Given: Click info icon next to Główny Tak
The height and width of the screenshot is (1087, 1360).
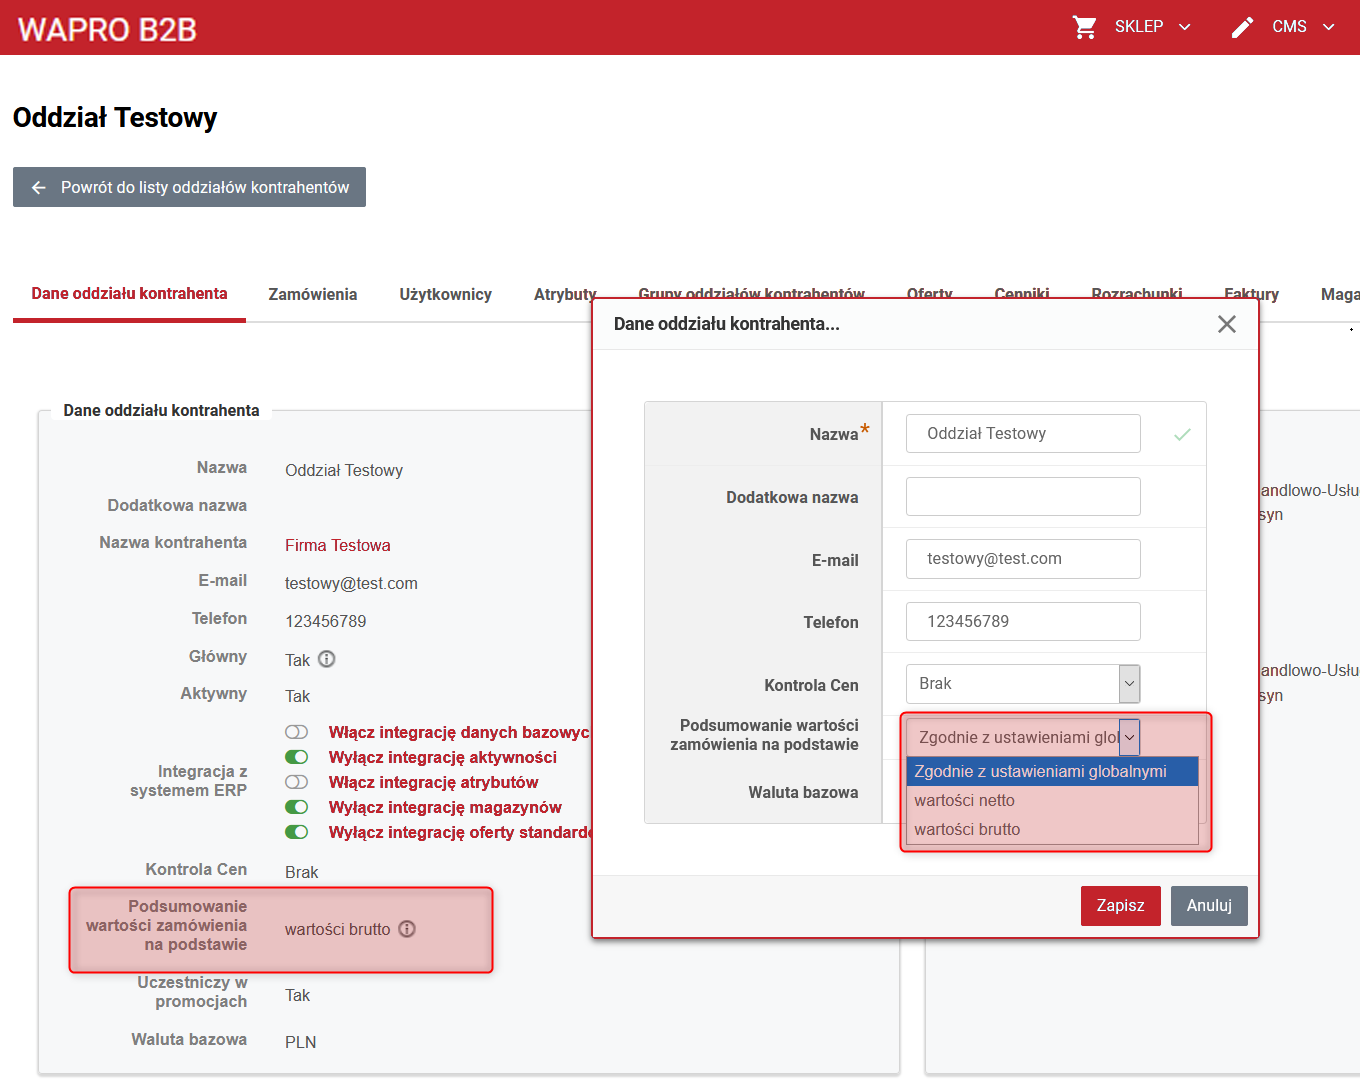Looking at the screenshot, I should tap(327, 659).
